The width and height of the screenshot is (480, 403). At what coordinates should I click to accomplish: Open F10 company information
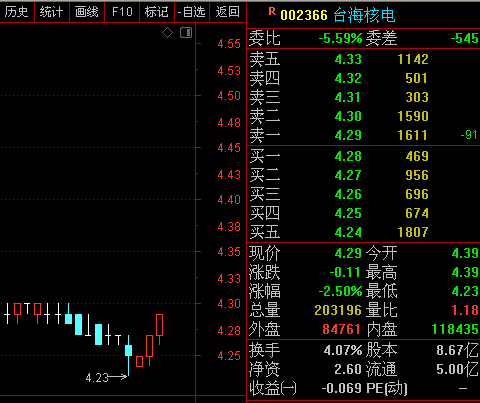[x=122, y=12]
